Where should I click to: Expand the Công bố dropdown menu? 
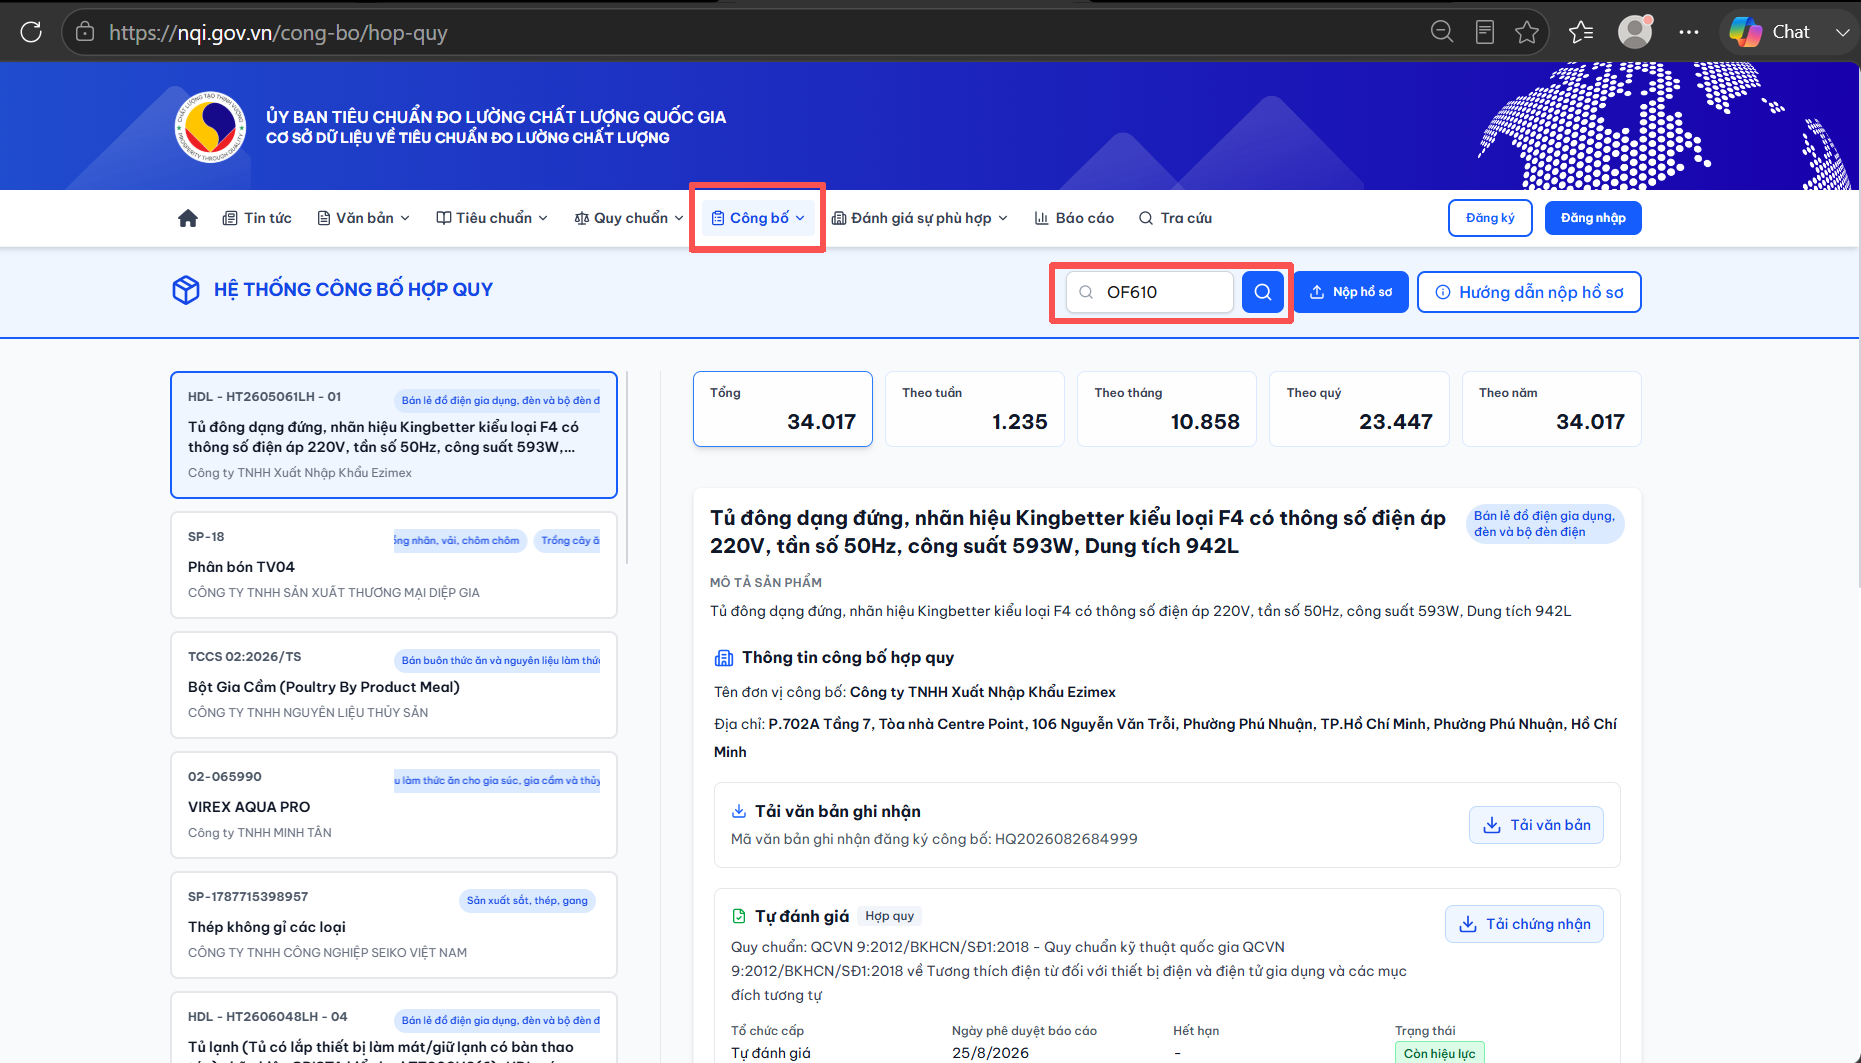[x=757, y=218]
